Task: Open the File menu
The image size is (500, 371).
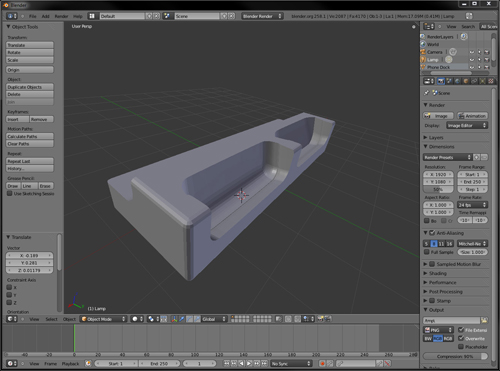Action: coord(33,16)
